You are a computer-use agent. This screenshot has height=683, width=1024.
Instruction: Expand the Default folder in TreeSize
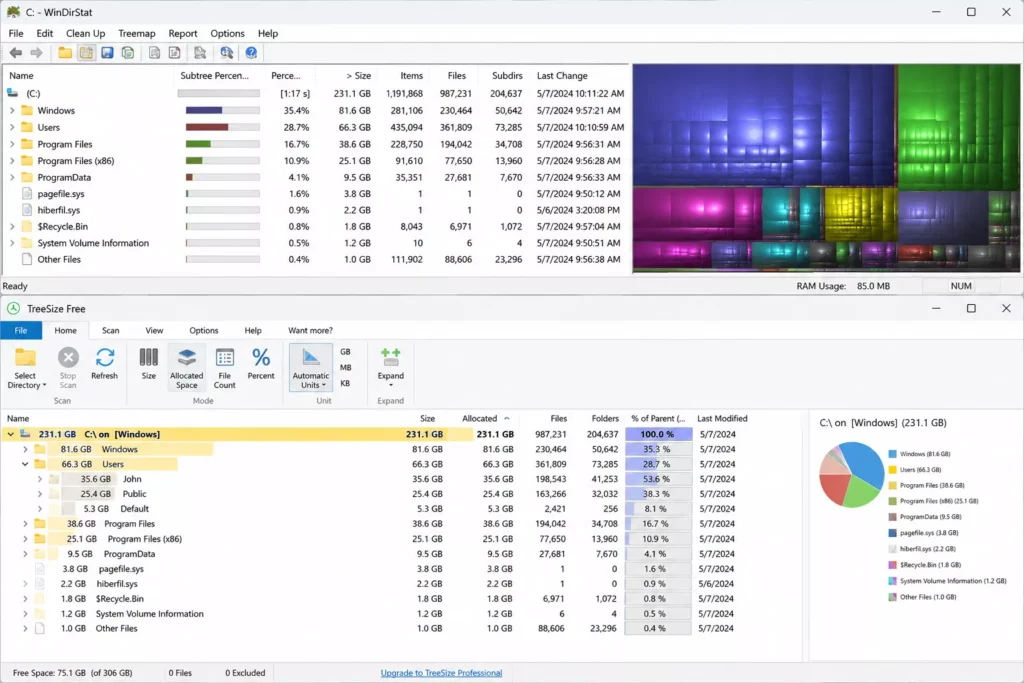click(40, 509)
